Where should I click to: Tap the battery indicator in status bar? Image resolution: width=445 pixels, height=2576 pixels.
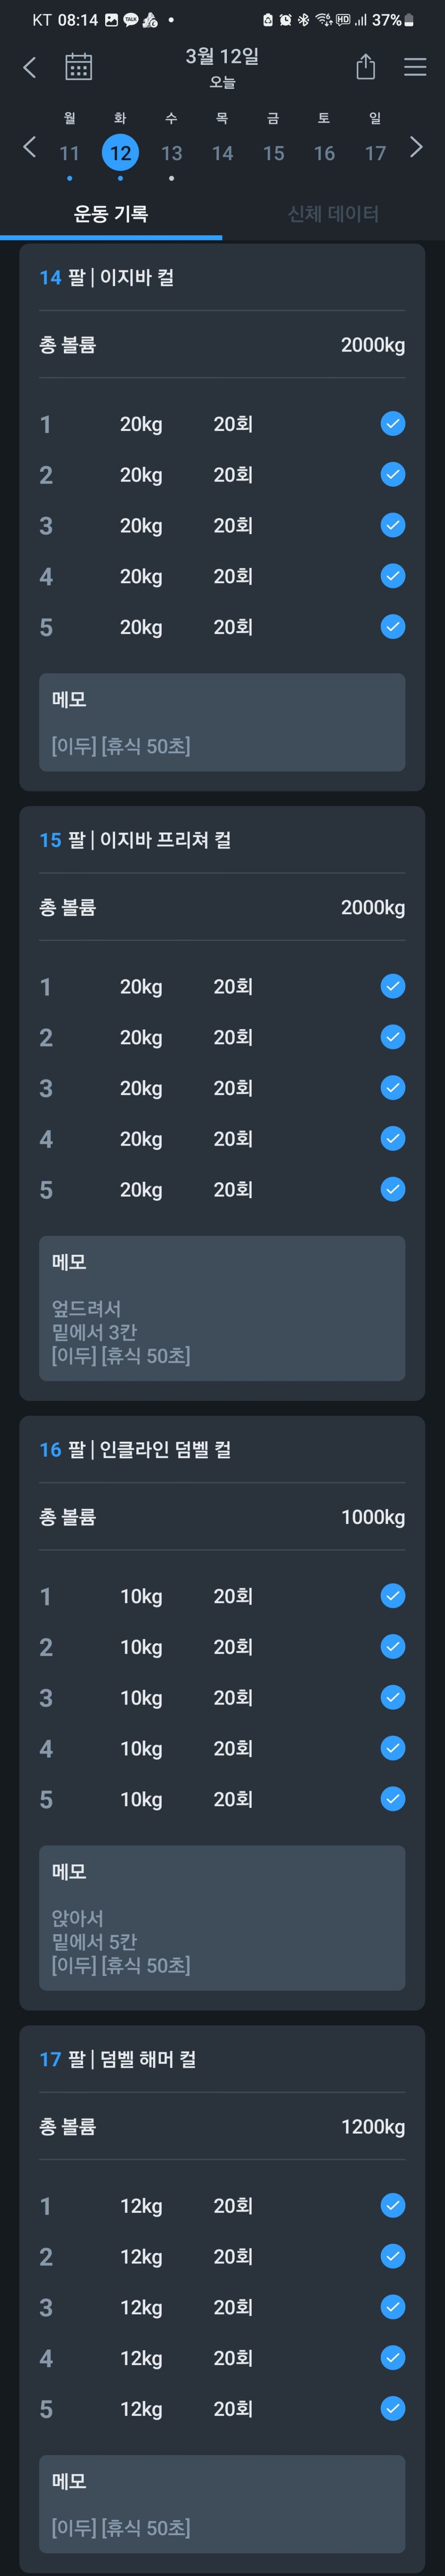[x=408, y=20]
